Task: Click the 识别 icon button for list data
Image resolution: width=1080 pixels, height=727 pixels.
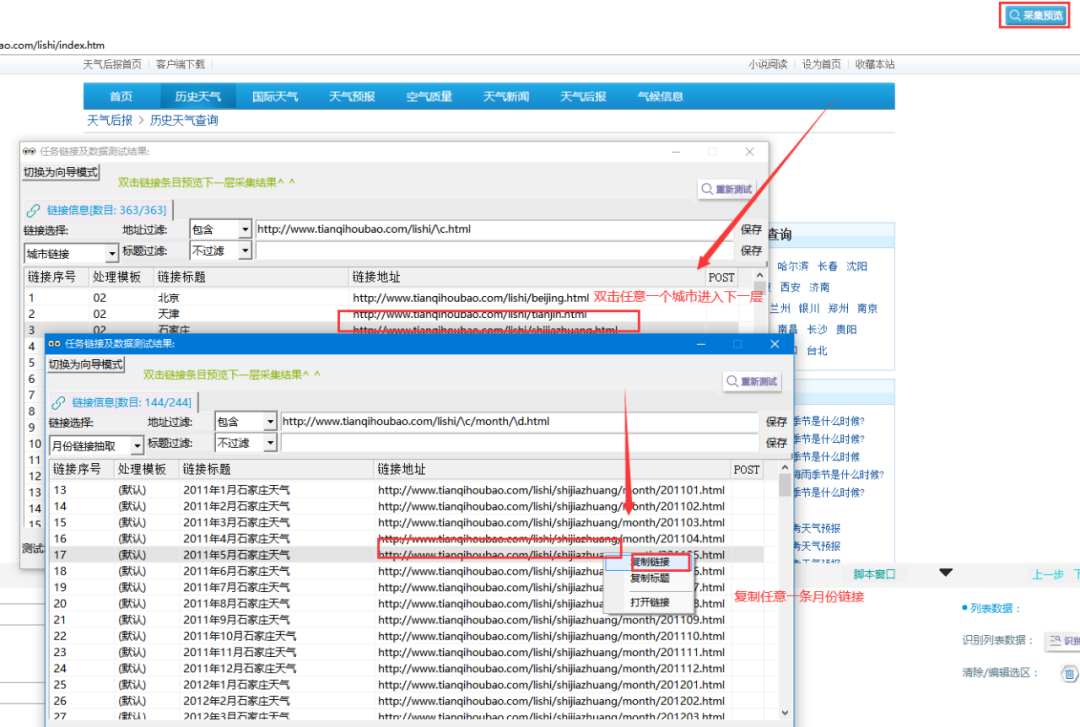Action: point(1062,640)
